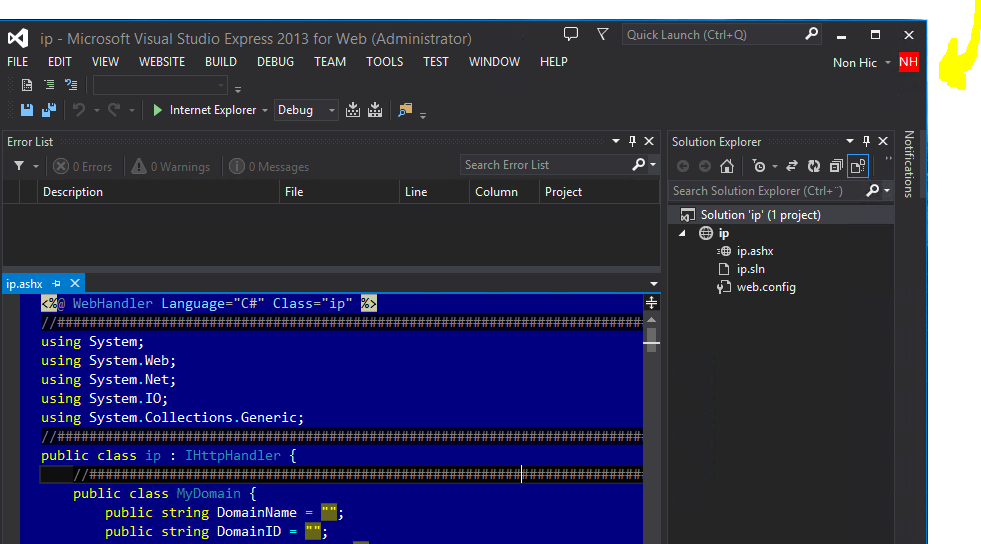Click the code editor vertical scrollbar thumb
Viewport: 981px width, 544px height.
tap(651, 340)
